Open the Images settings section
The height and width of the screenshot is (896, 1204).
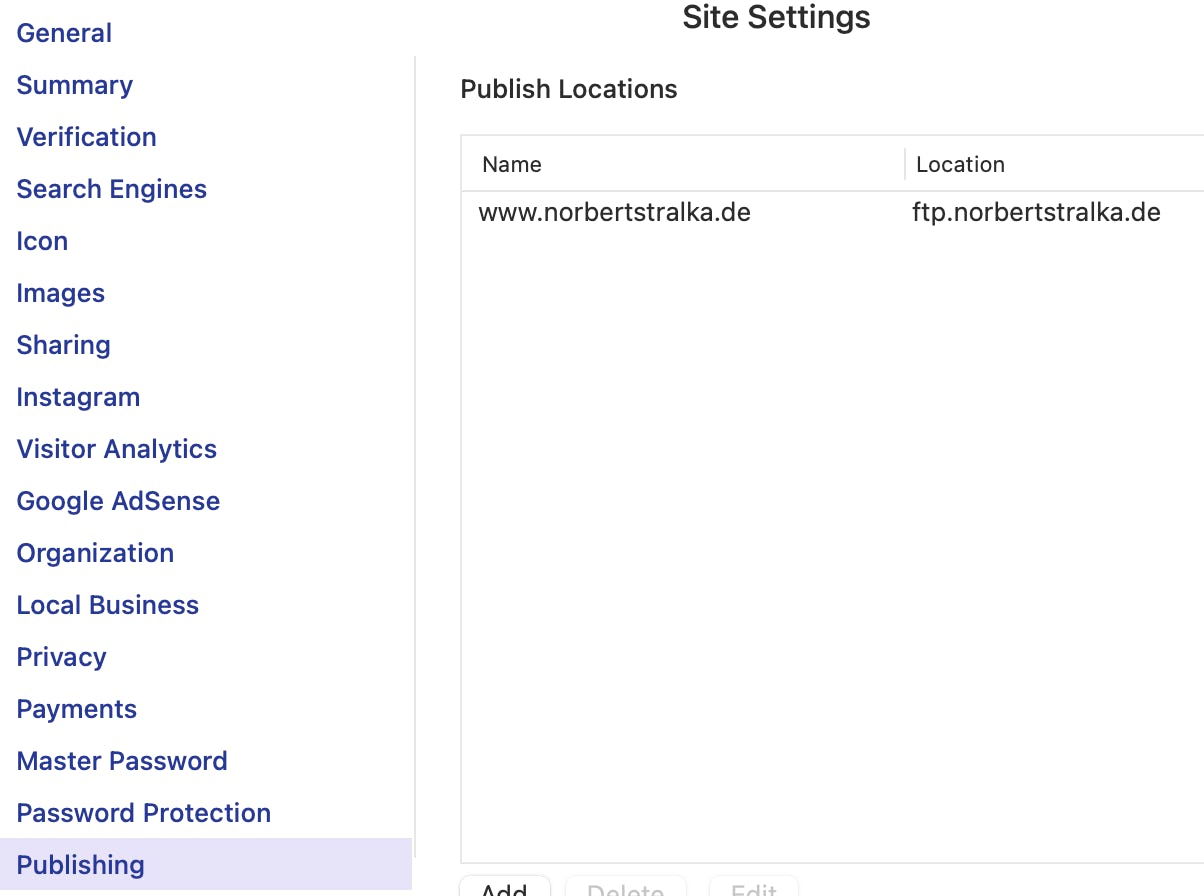coord(61,293)
